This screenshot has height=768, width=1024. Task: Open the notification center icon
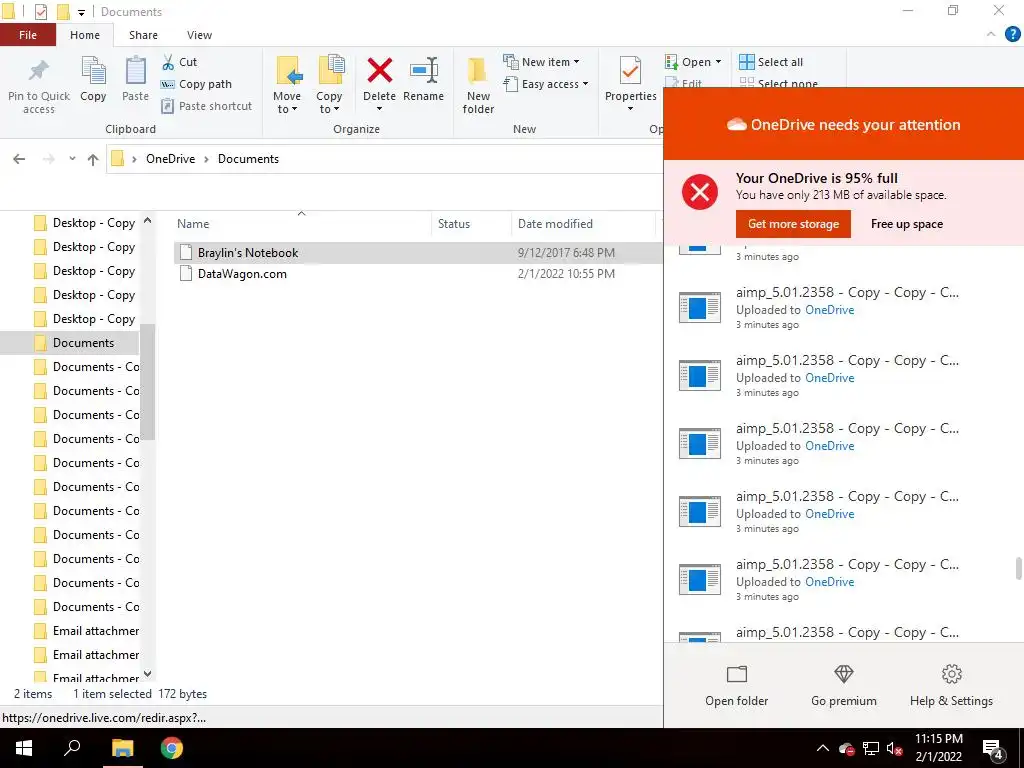coord(993,749)
